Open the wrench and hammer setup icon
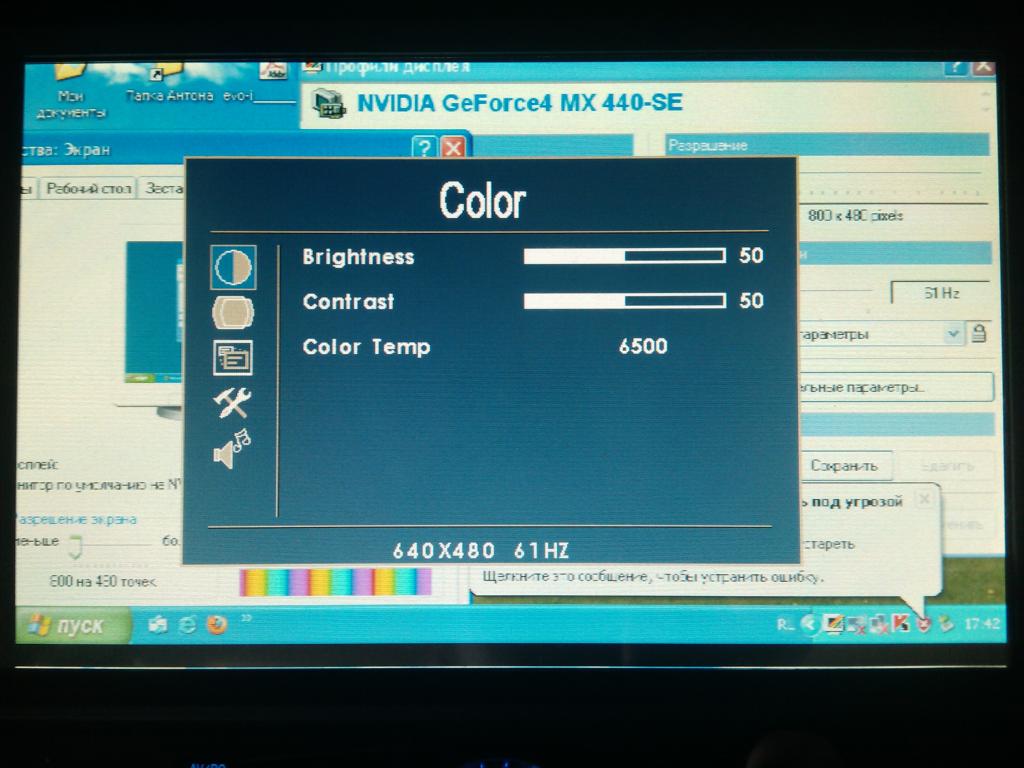 232,403
